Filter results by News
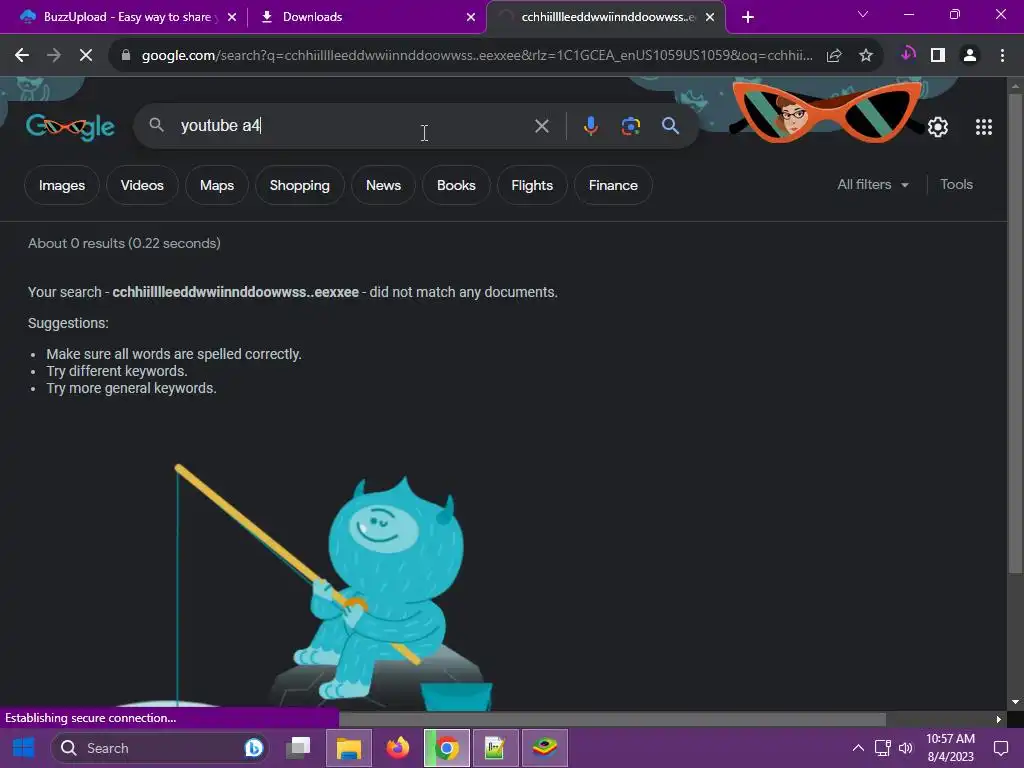This screenshot has height=768, width=1024. click(x=383, y=185)
